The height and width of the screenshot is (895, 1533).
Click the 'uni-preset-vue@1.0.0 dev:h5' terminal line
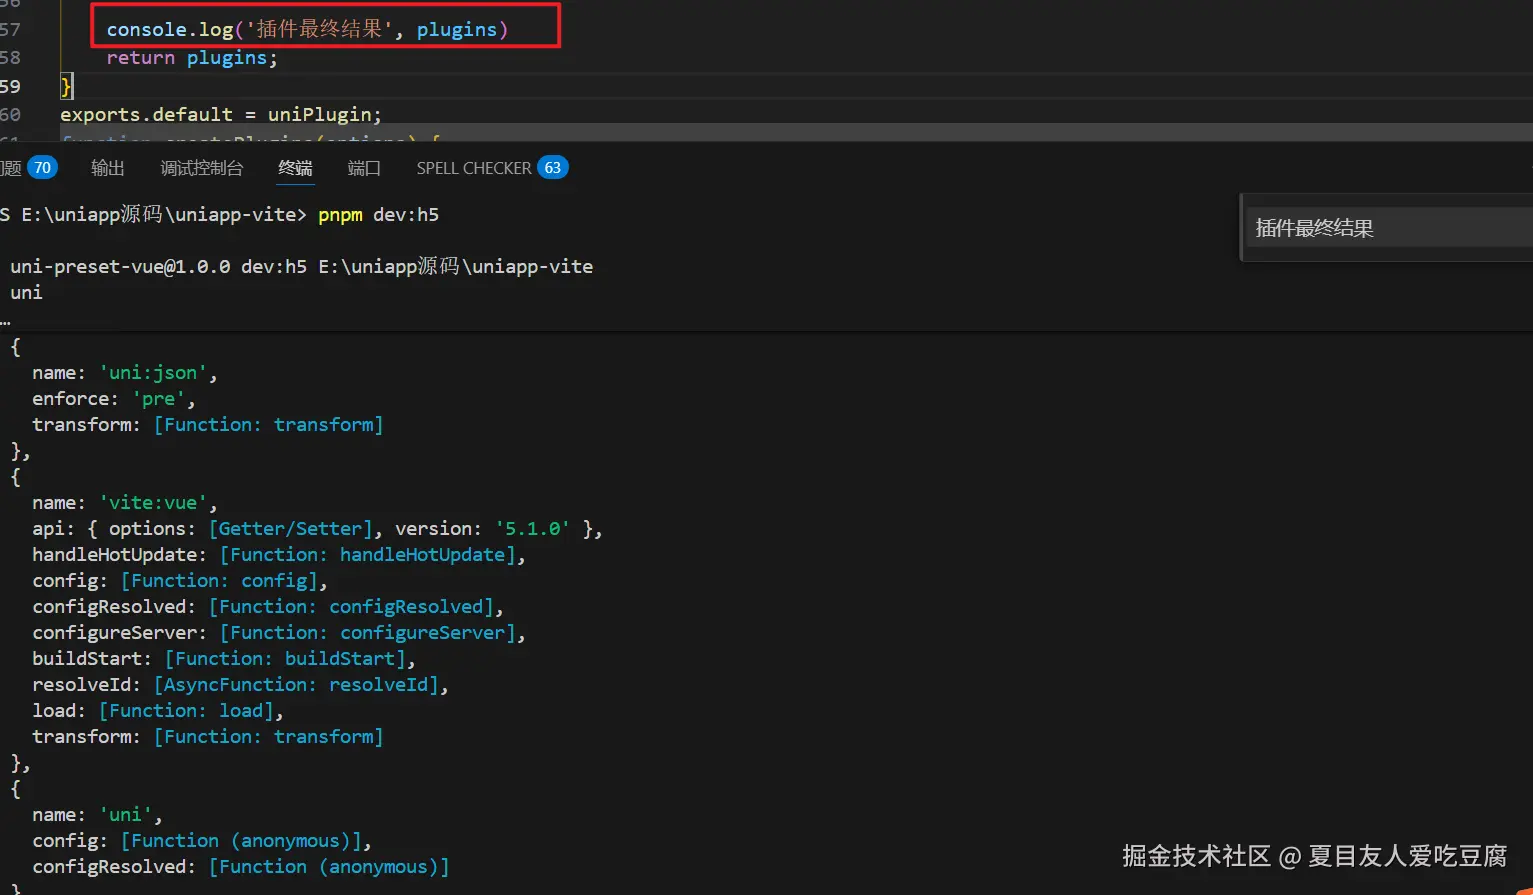coord(301,267)
